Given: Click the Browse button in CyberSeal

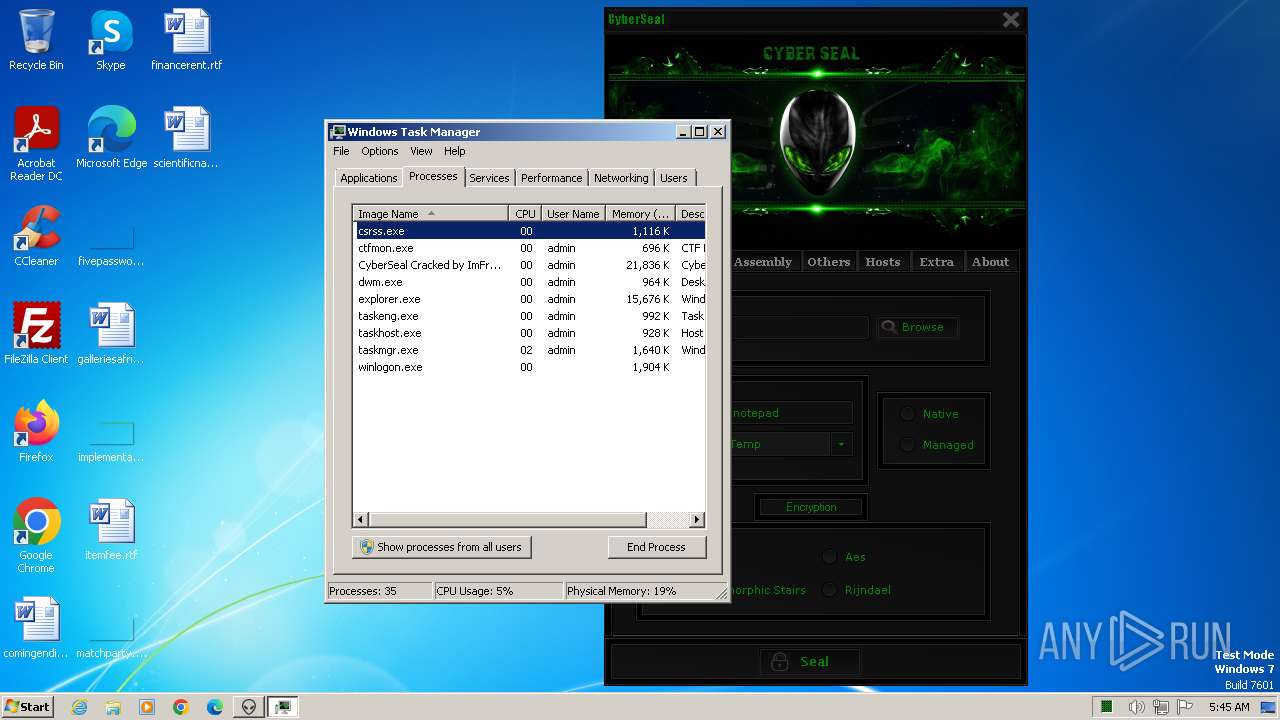Looking at the screenshot, I should click(917, 327).
